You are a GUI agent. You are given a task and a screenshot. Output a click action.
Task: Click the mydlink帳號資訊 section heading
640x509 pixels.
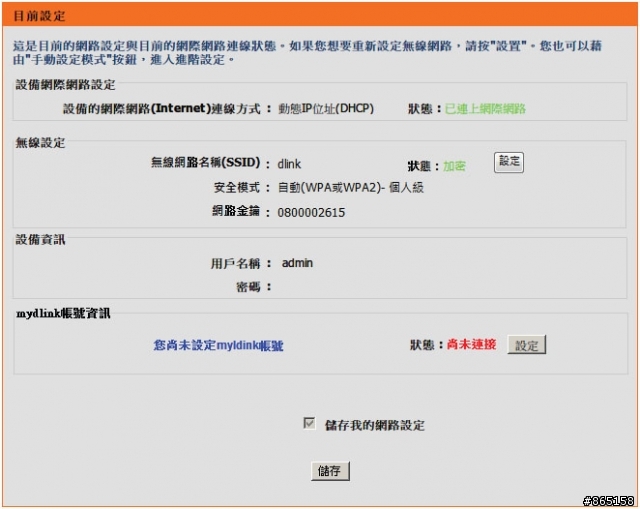(63, 313)
